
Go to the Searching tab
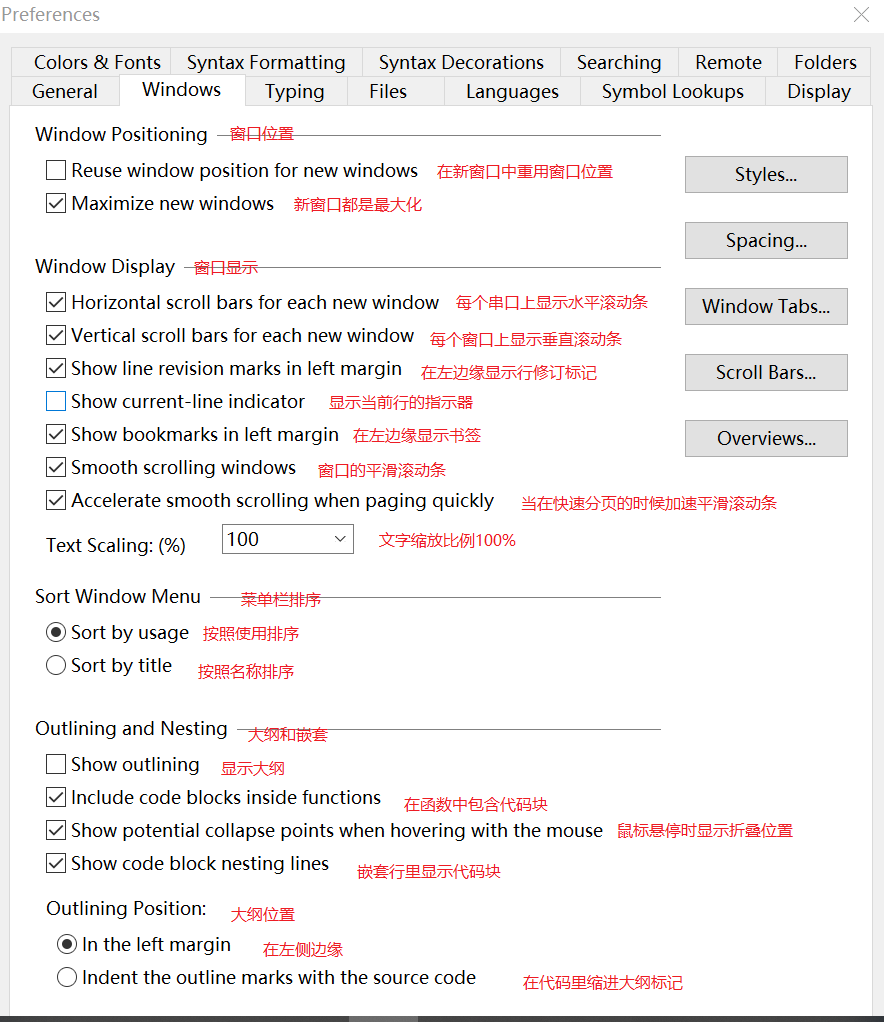point(619,63)
